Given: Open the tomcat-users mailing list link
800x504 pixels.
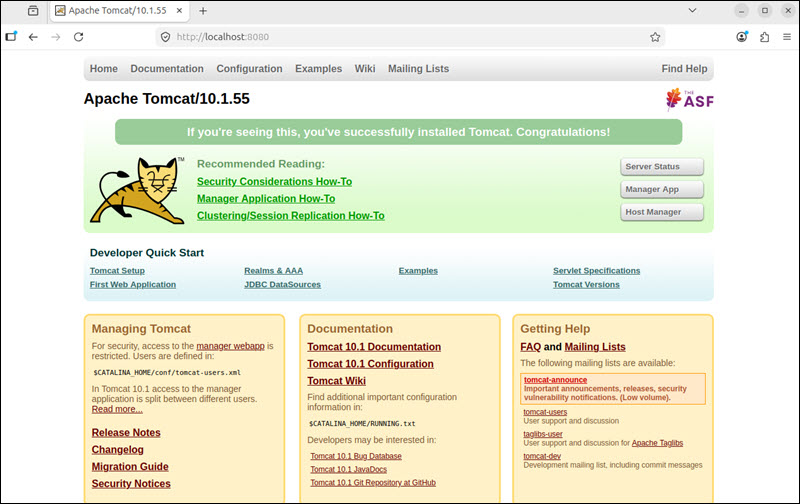Looking at the screenshot, I should (545, 412).
